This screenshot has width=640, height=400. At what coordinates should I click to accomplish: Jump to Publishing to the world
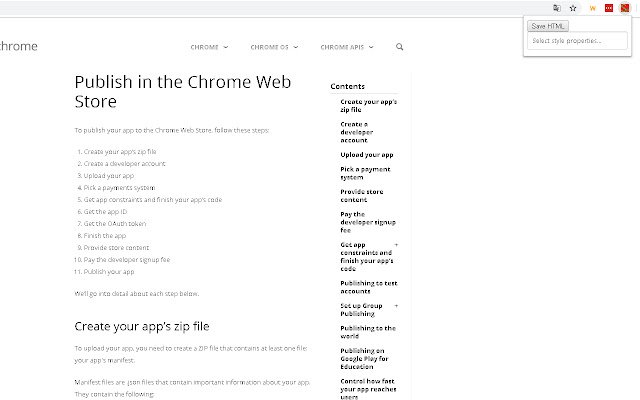tap(368, 332)
